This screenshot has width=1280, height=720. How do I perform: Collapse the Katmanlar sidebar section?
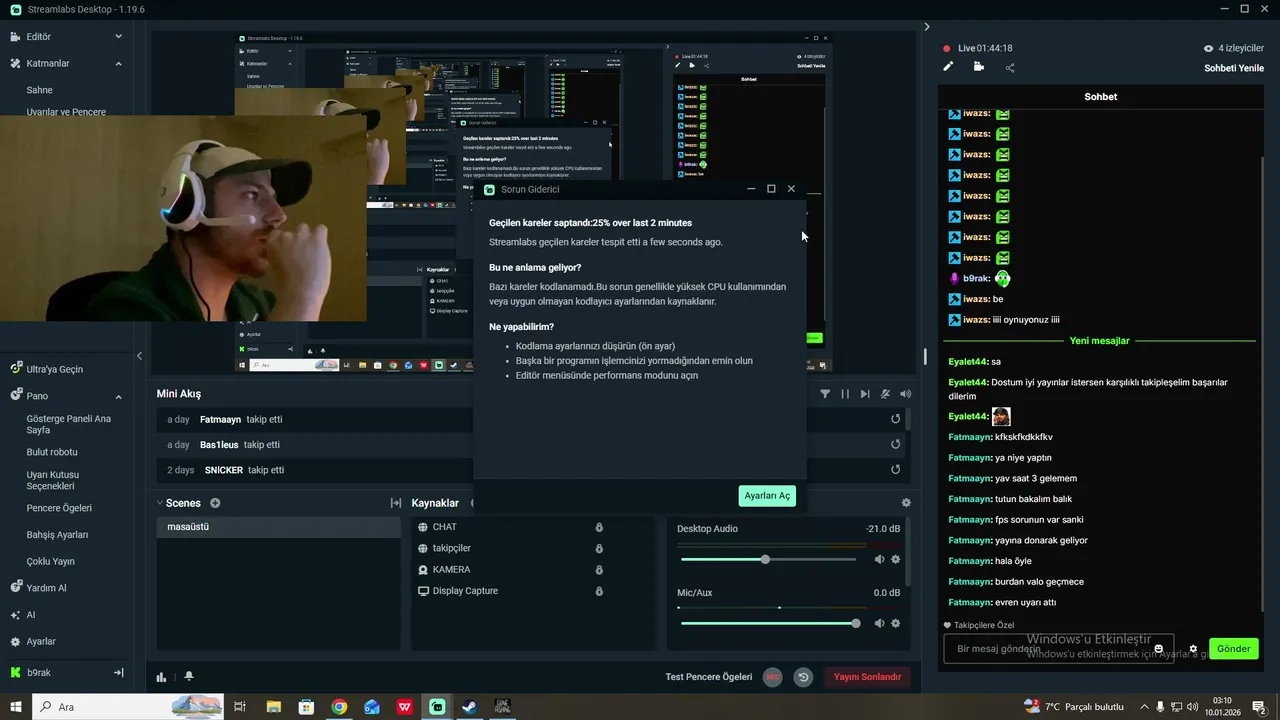point(118,63)
